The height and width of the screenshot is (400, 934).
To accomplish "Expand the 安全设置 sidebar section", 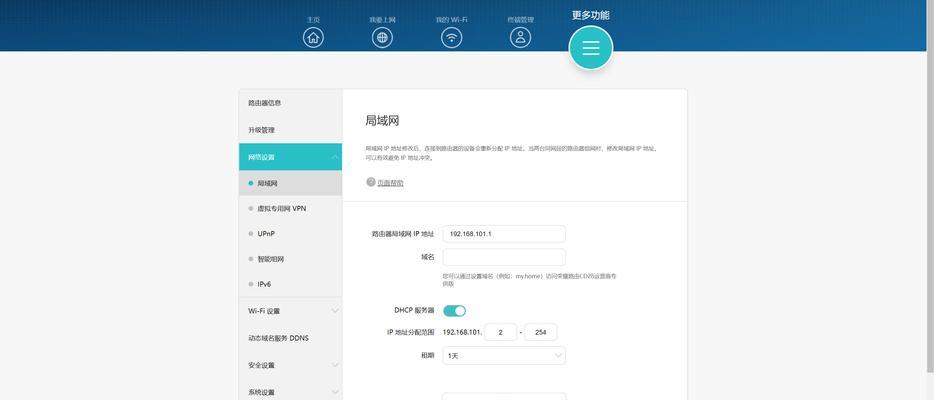I will [x=291, y=365].
